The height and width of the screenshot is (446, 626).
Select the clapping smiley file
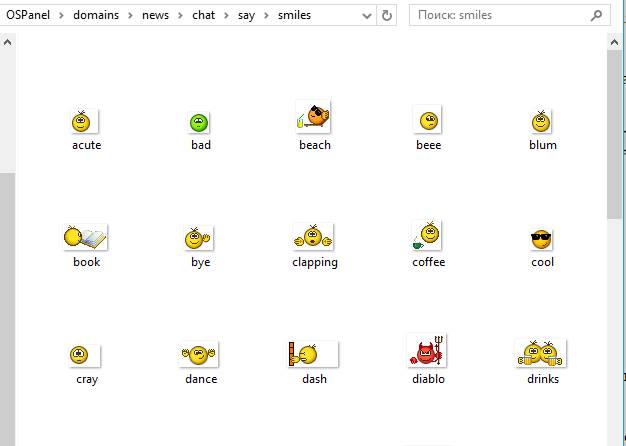[x=314, y=237]
